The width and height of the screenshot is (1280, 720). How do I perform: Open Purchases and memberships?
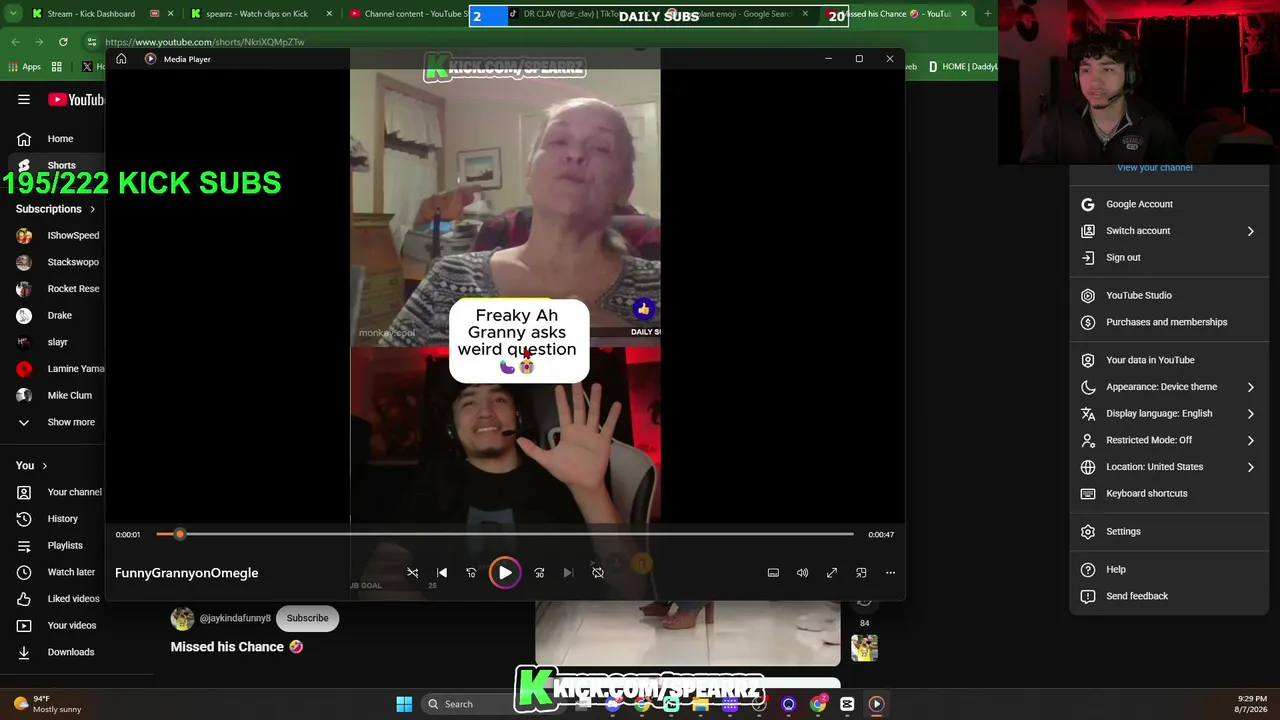tap(1170, 322)
